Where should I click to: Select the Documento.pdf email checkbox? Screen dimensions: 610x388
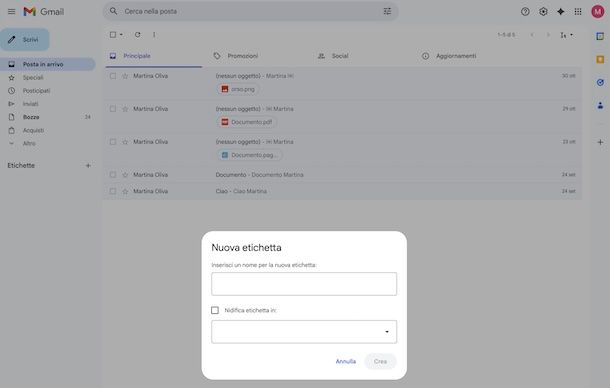pos(113,109)
